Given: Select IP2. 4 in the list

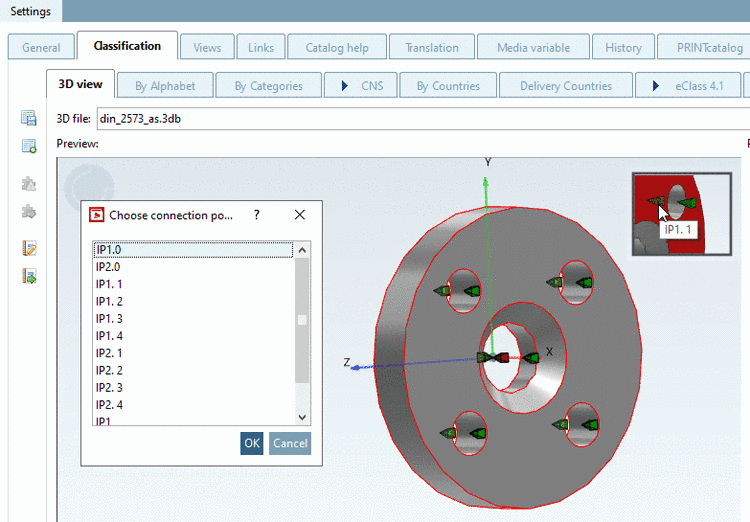Looking at the screenshot, I should tap(193, 405).
